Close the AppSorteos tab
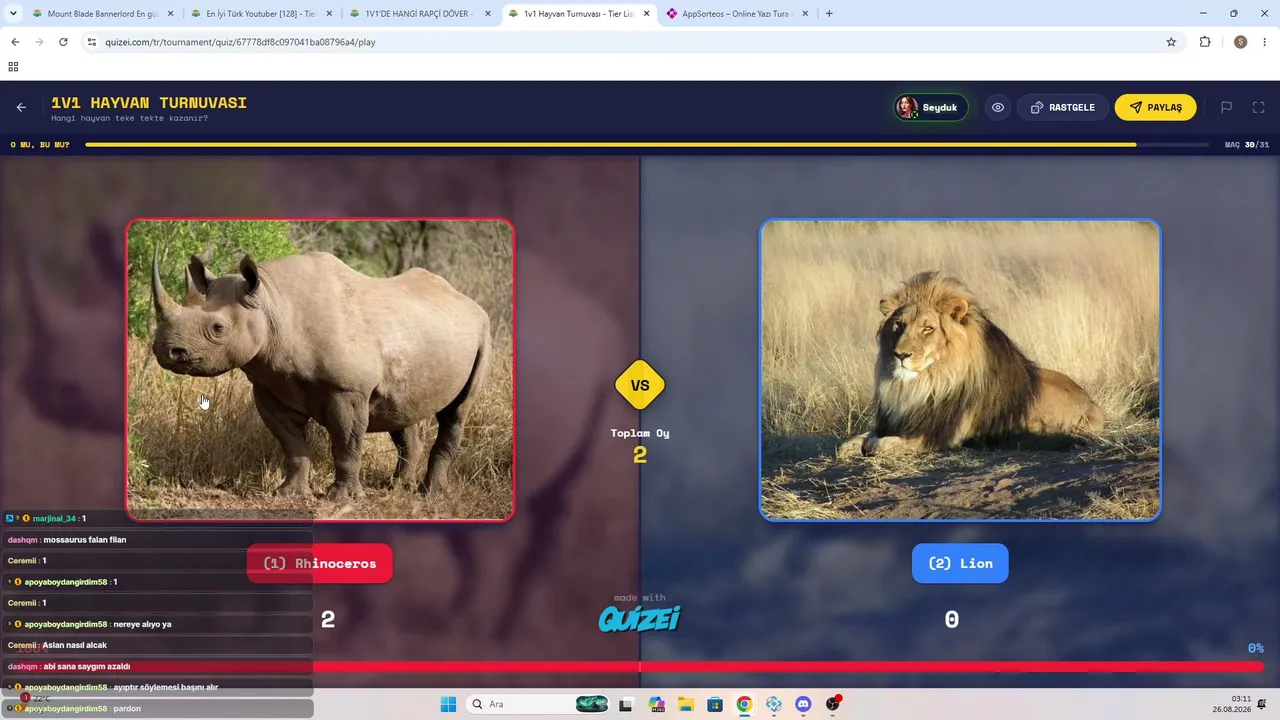The height and width of the screenshot is (720, 1280). pyautogui.click(x=806, y=14)
